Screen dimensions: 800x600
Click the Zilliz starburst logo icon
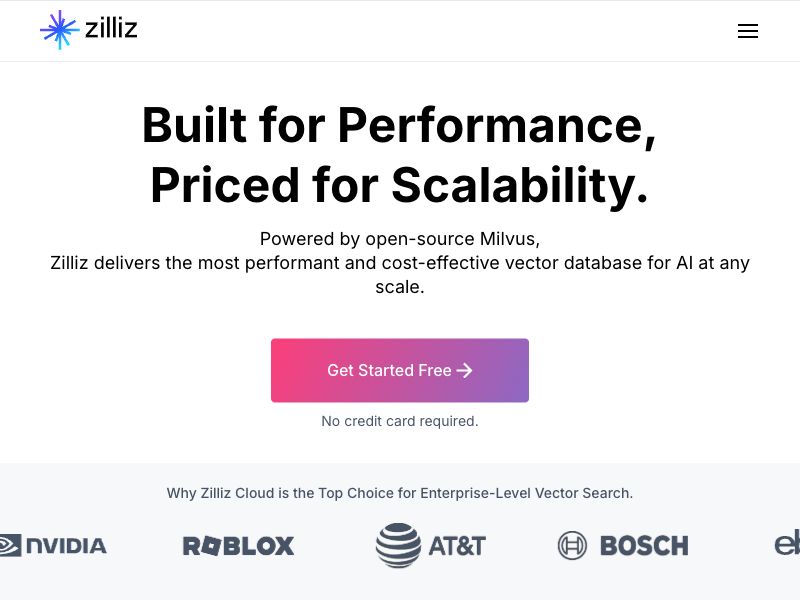pyautogui.click(x=59, y=30)
